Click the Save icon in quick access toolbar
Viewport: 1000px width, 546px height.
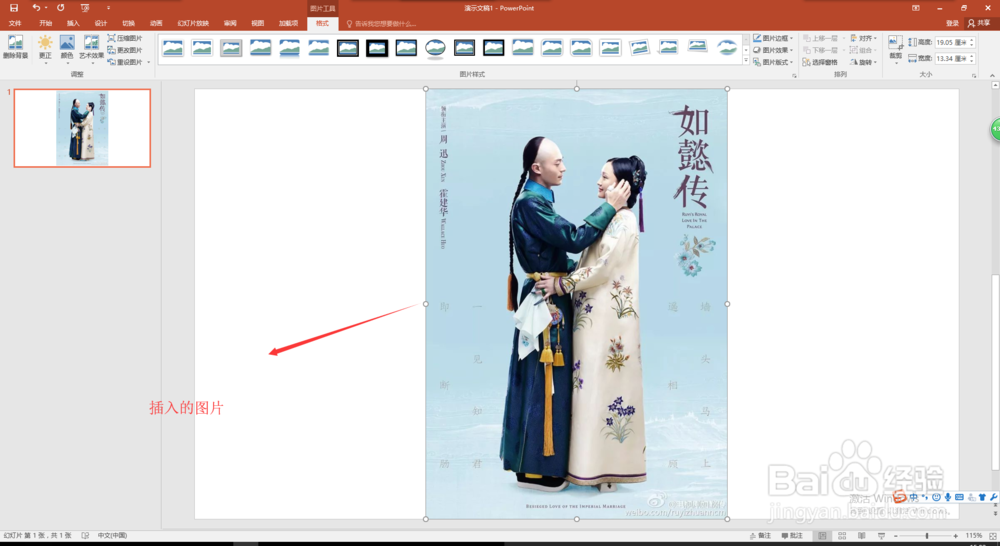(x=13, y=8)
